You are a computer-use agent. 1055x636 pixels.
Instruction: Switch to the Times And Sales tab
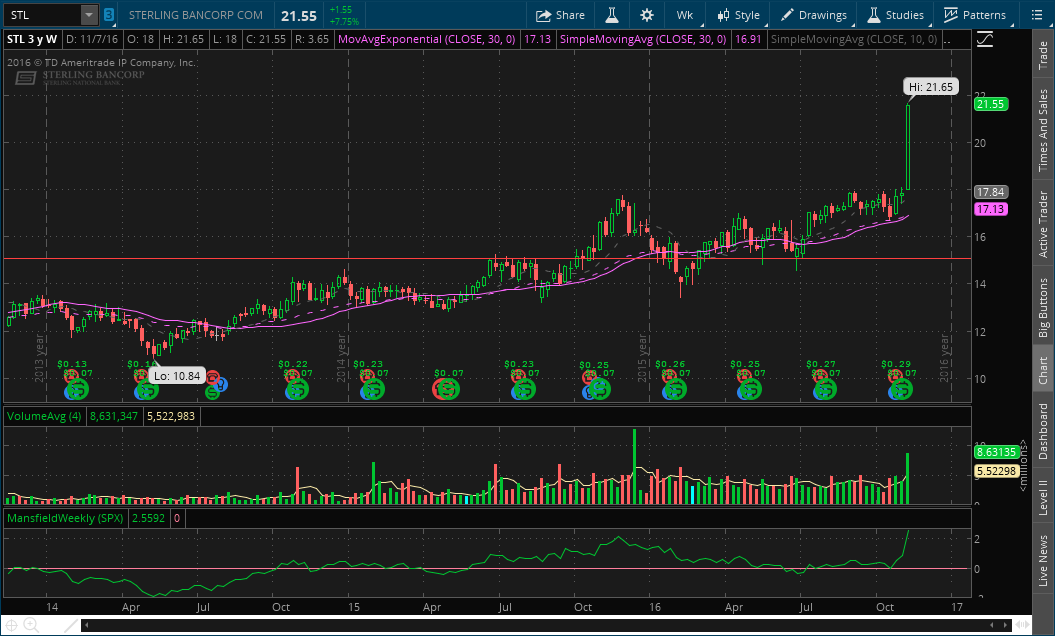tap(1043, 129)
